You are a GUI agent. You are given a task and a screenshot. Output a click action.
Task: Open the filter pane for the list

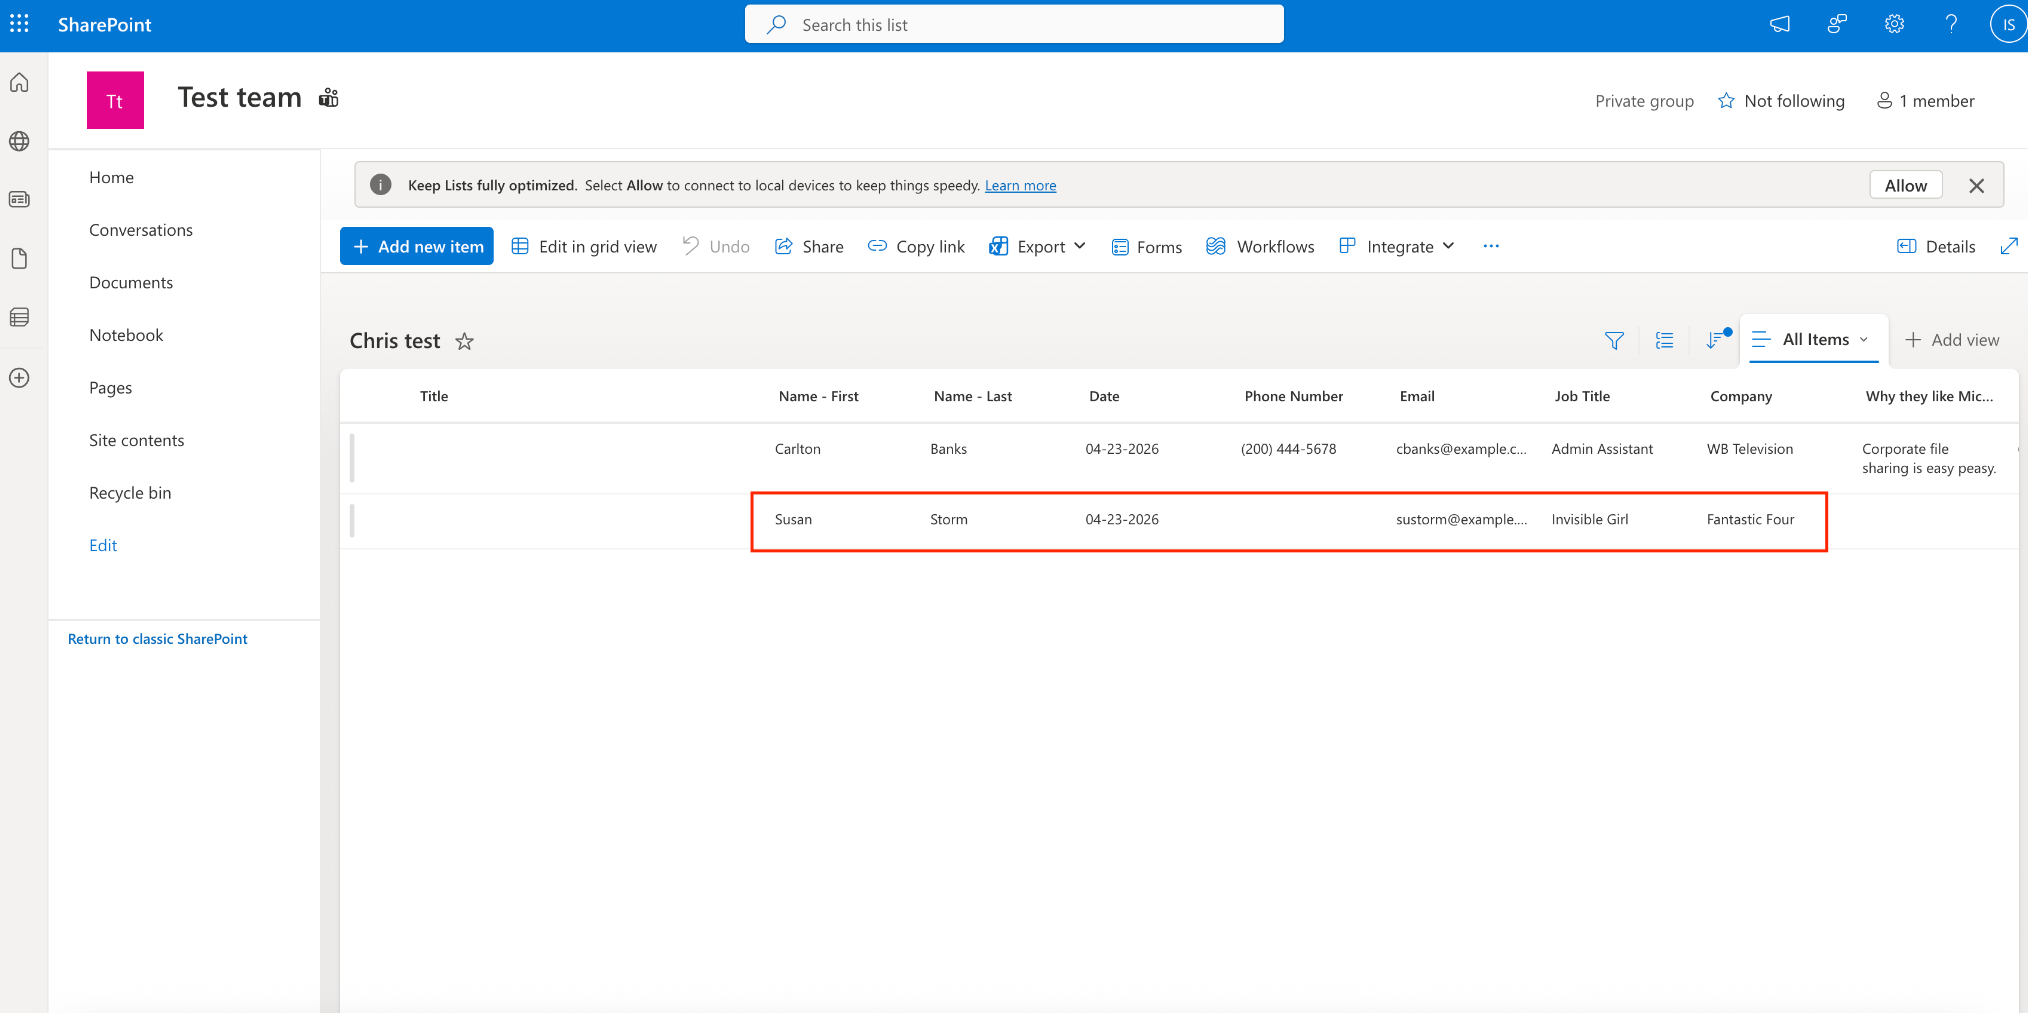(1614, 340)
